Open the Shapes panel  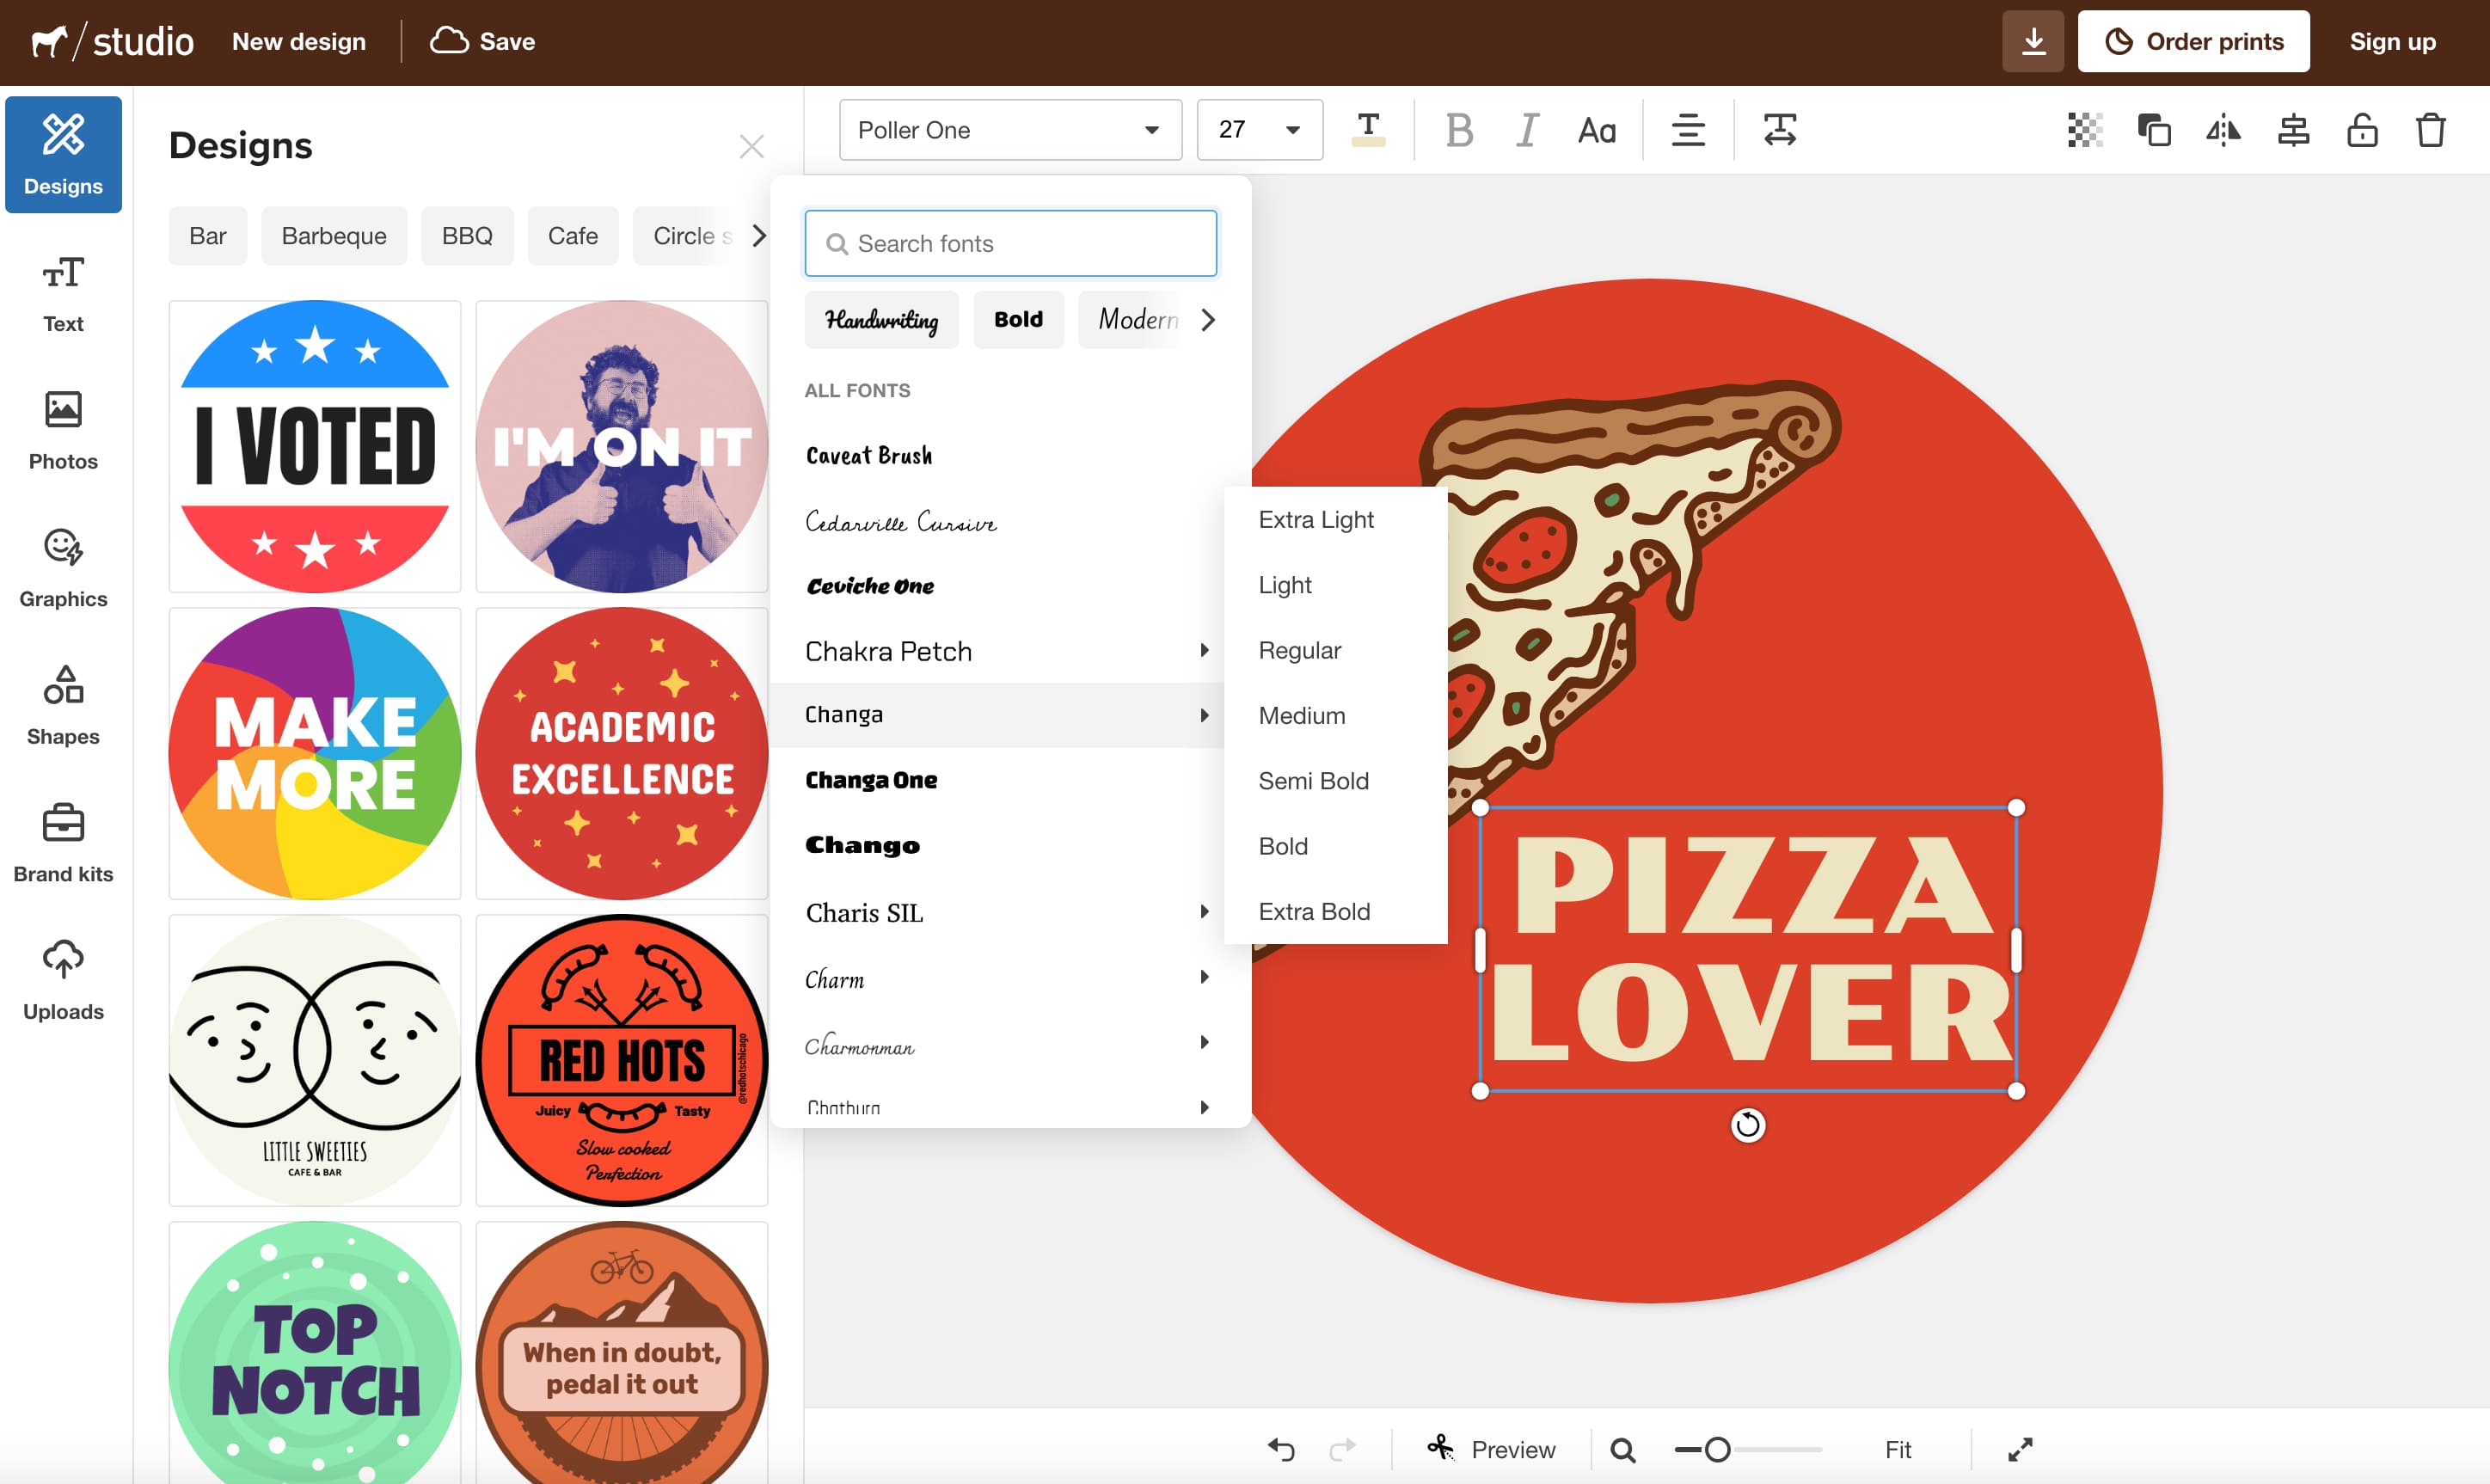pos(62,706)
